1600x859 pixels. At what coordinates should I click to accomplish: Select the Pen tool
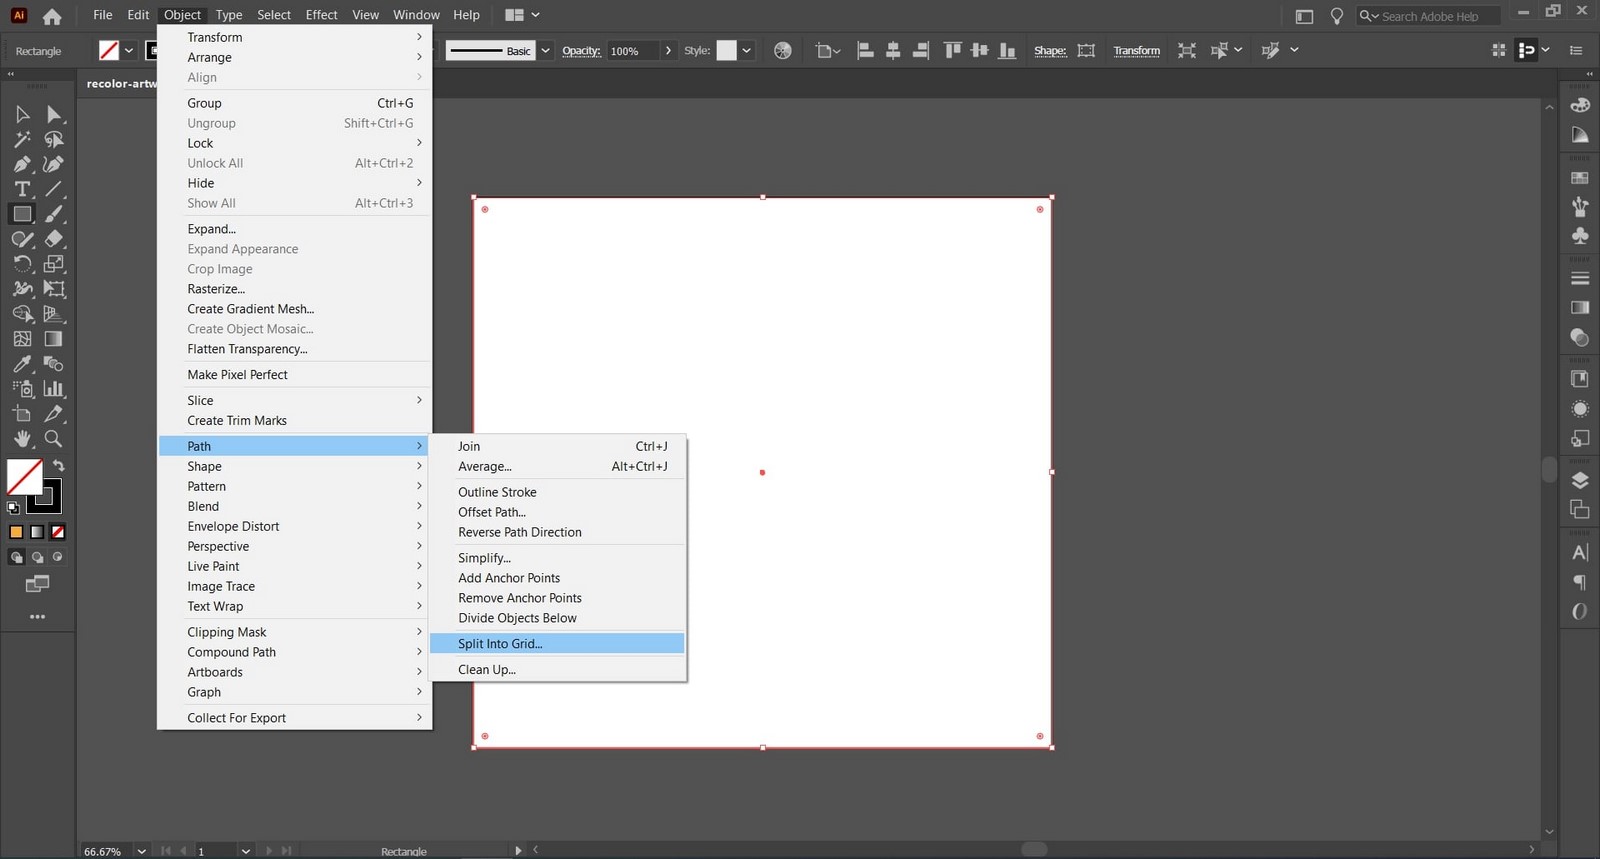(22, 164)
